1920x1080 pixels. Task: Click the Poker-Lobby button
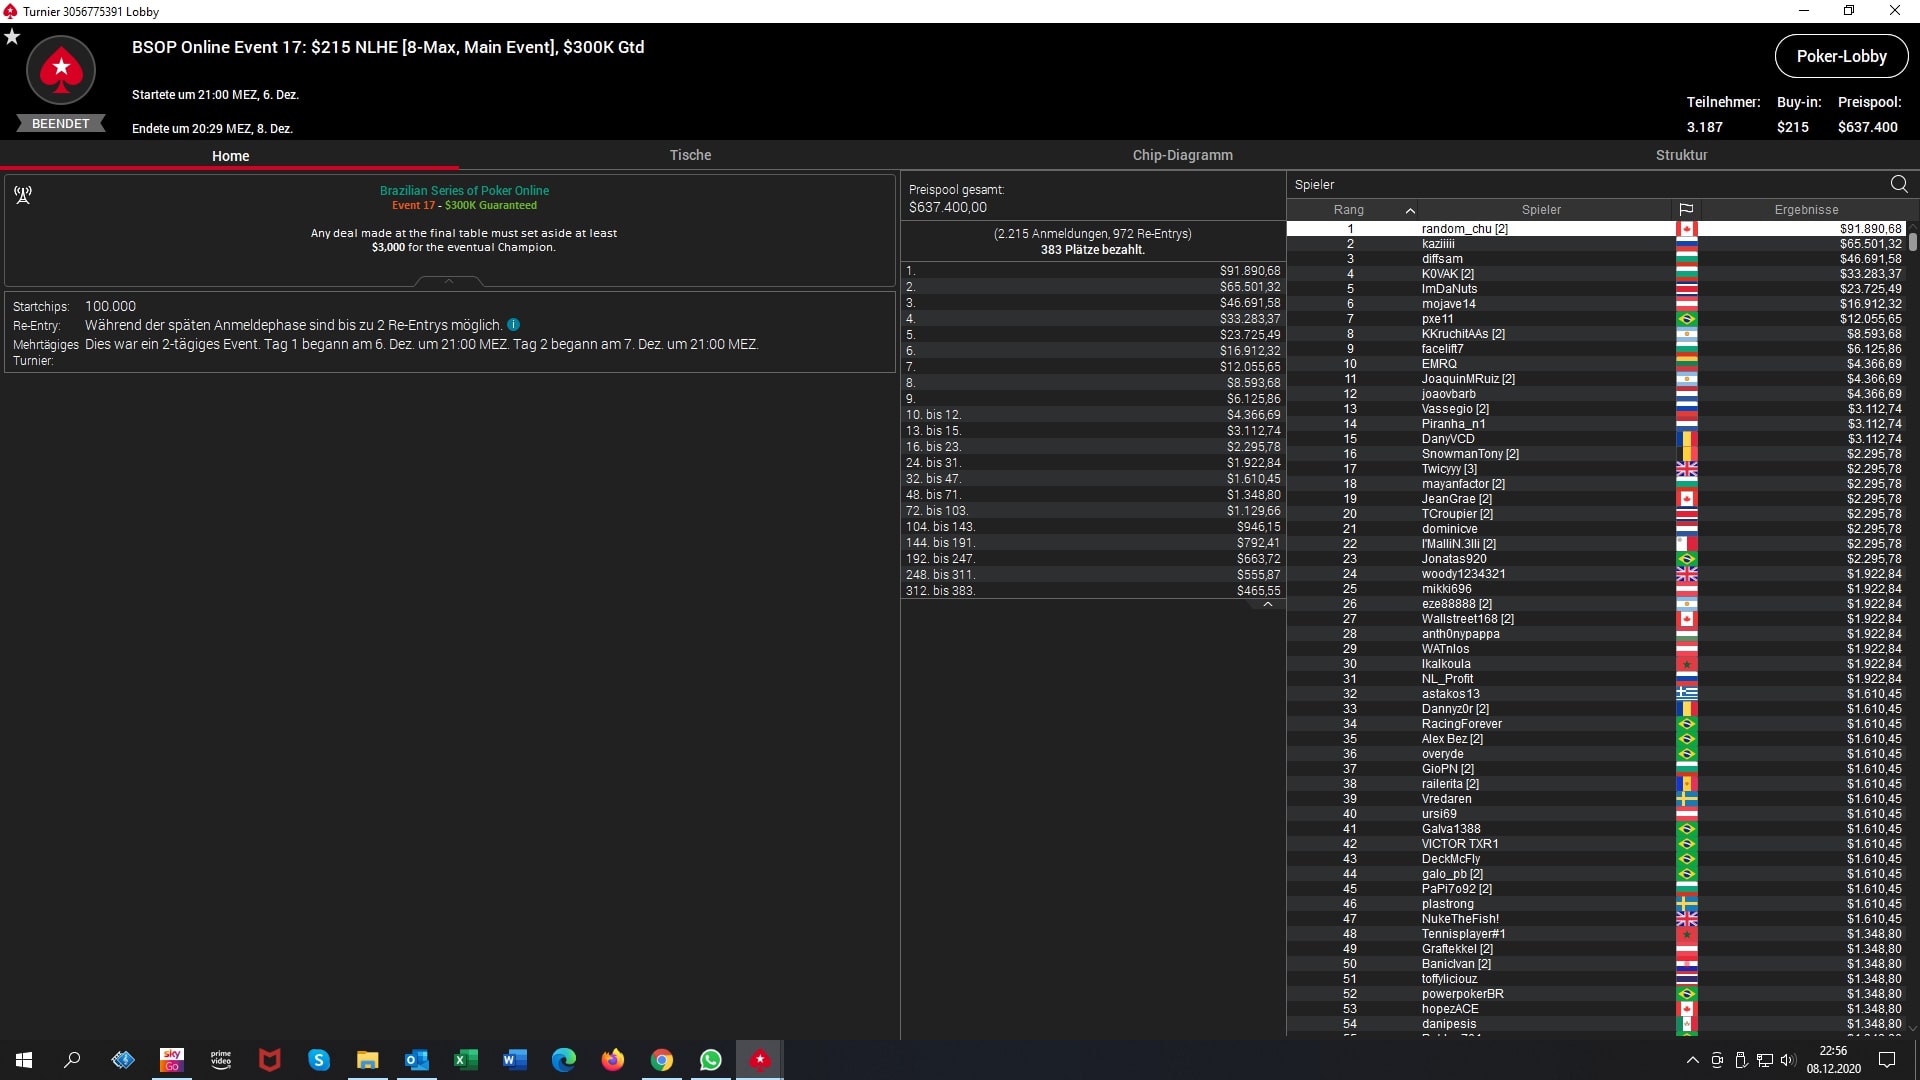click(1841, 56)
